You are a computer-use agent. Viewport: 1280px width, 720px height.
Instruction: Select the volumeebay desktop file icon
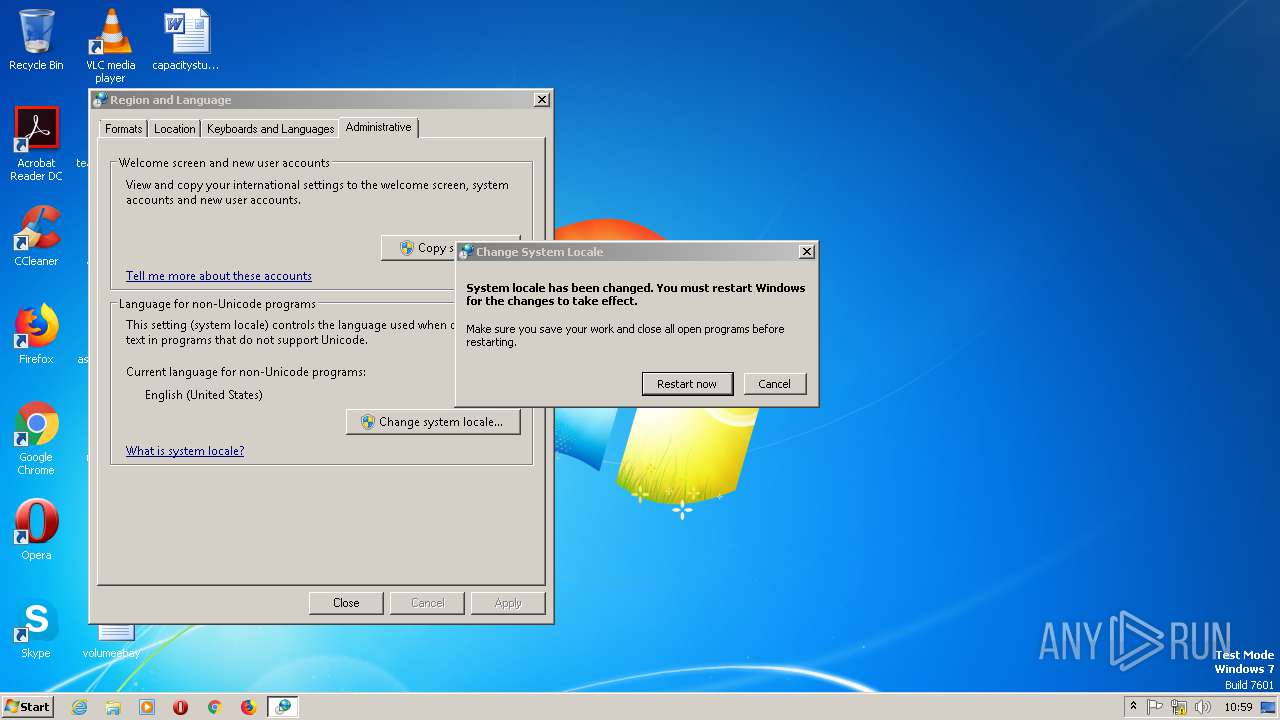111,640
